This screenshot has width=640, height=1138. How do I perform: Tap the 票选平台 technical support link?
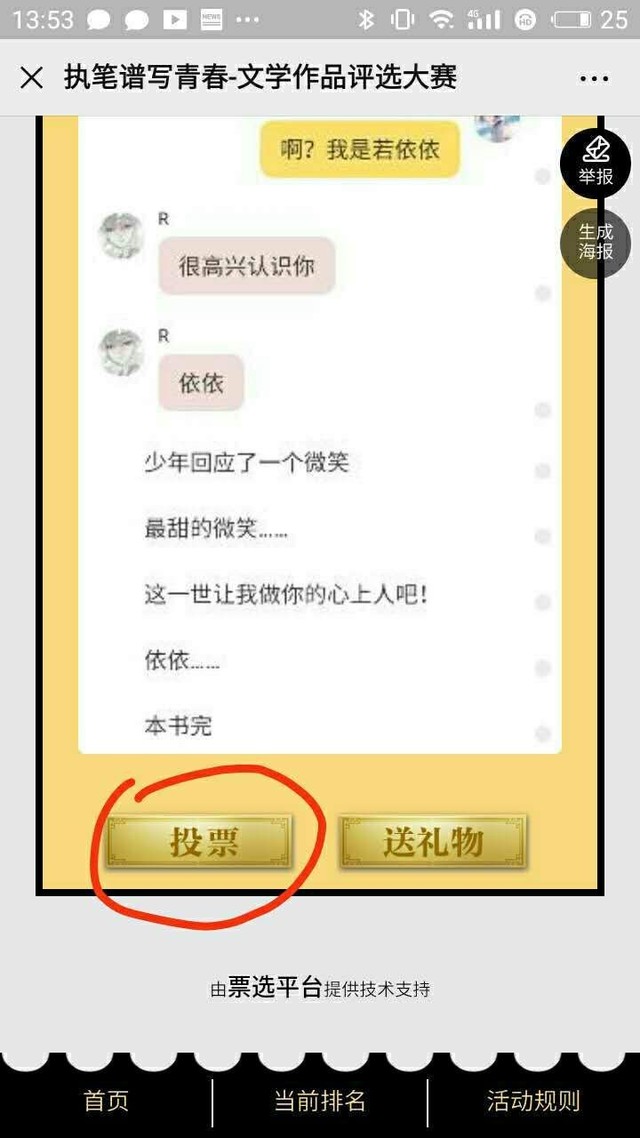point(274,987)
